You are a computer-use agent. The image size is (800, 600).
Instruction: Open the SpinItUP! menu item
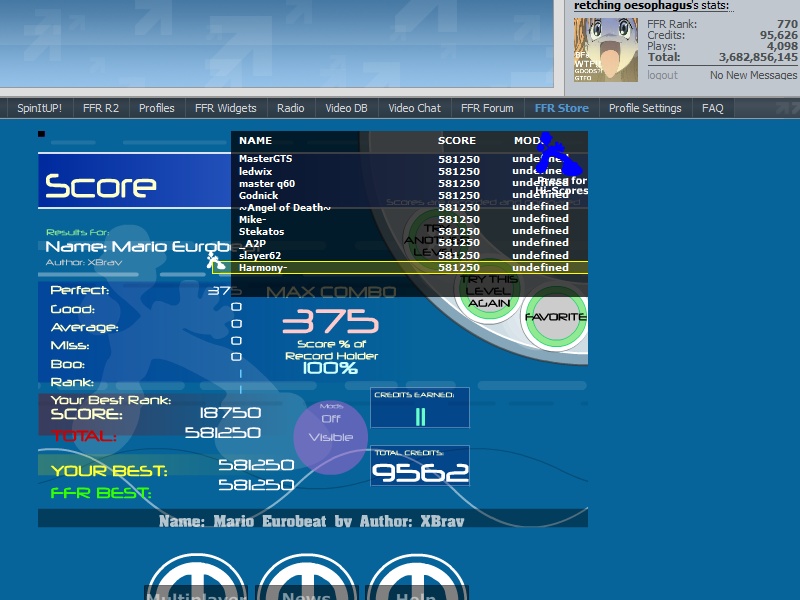39,108
